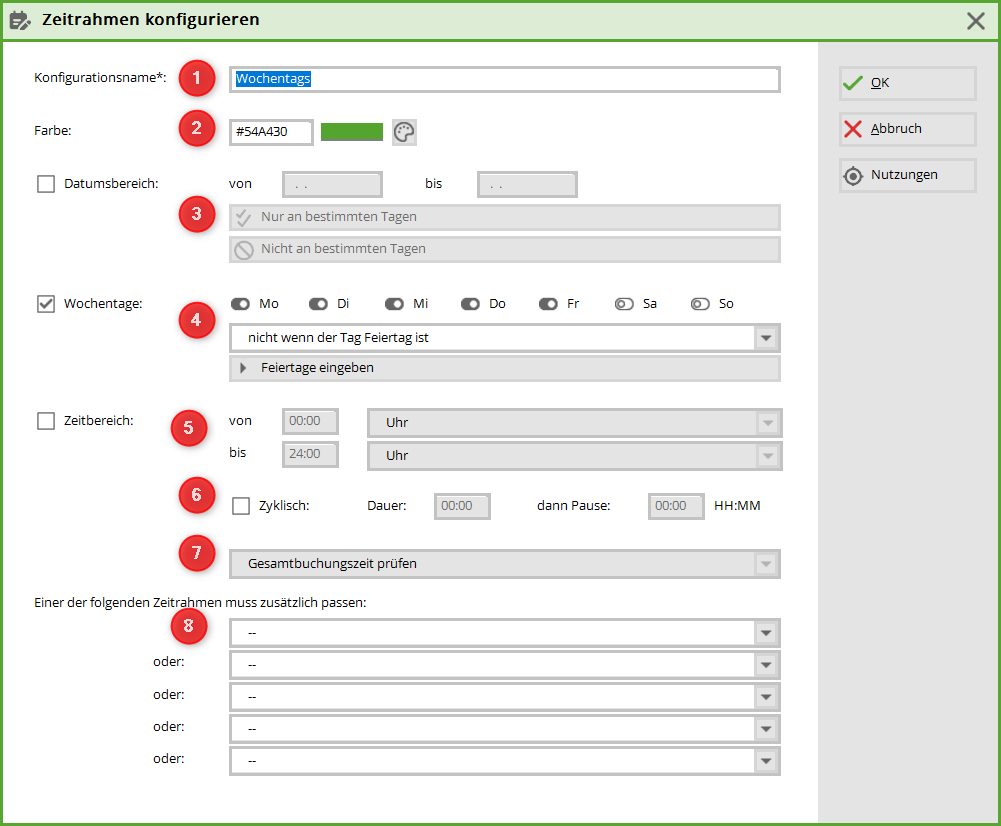Click the red X Abbruch icon
Image resolution: width=1001 pixels, height=826 pixels.
852,129
